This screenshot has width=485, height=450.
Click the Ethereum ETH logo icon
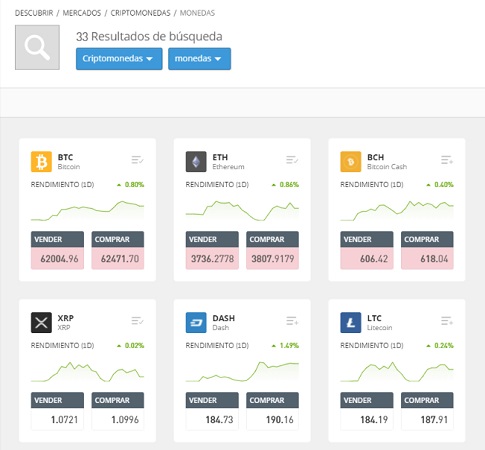(x=196, y=162)
